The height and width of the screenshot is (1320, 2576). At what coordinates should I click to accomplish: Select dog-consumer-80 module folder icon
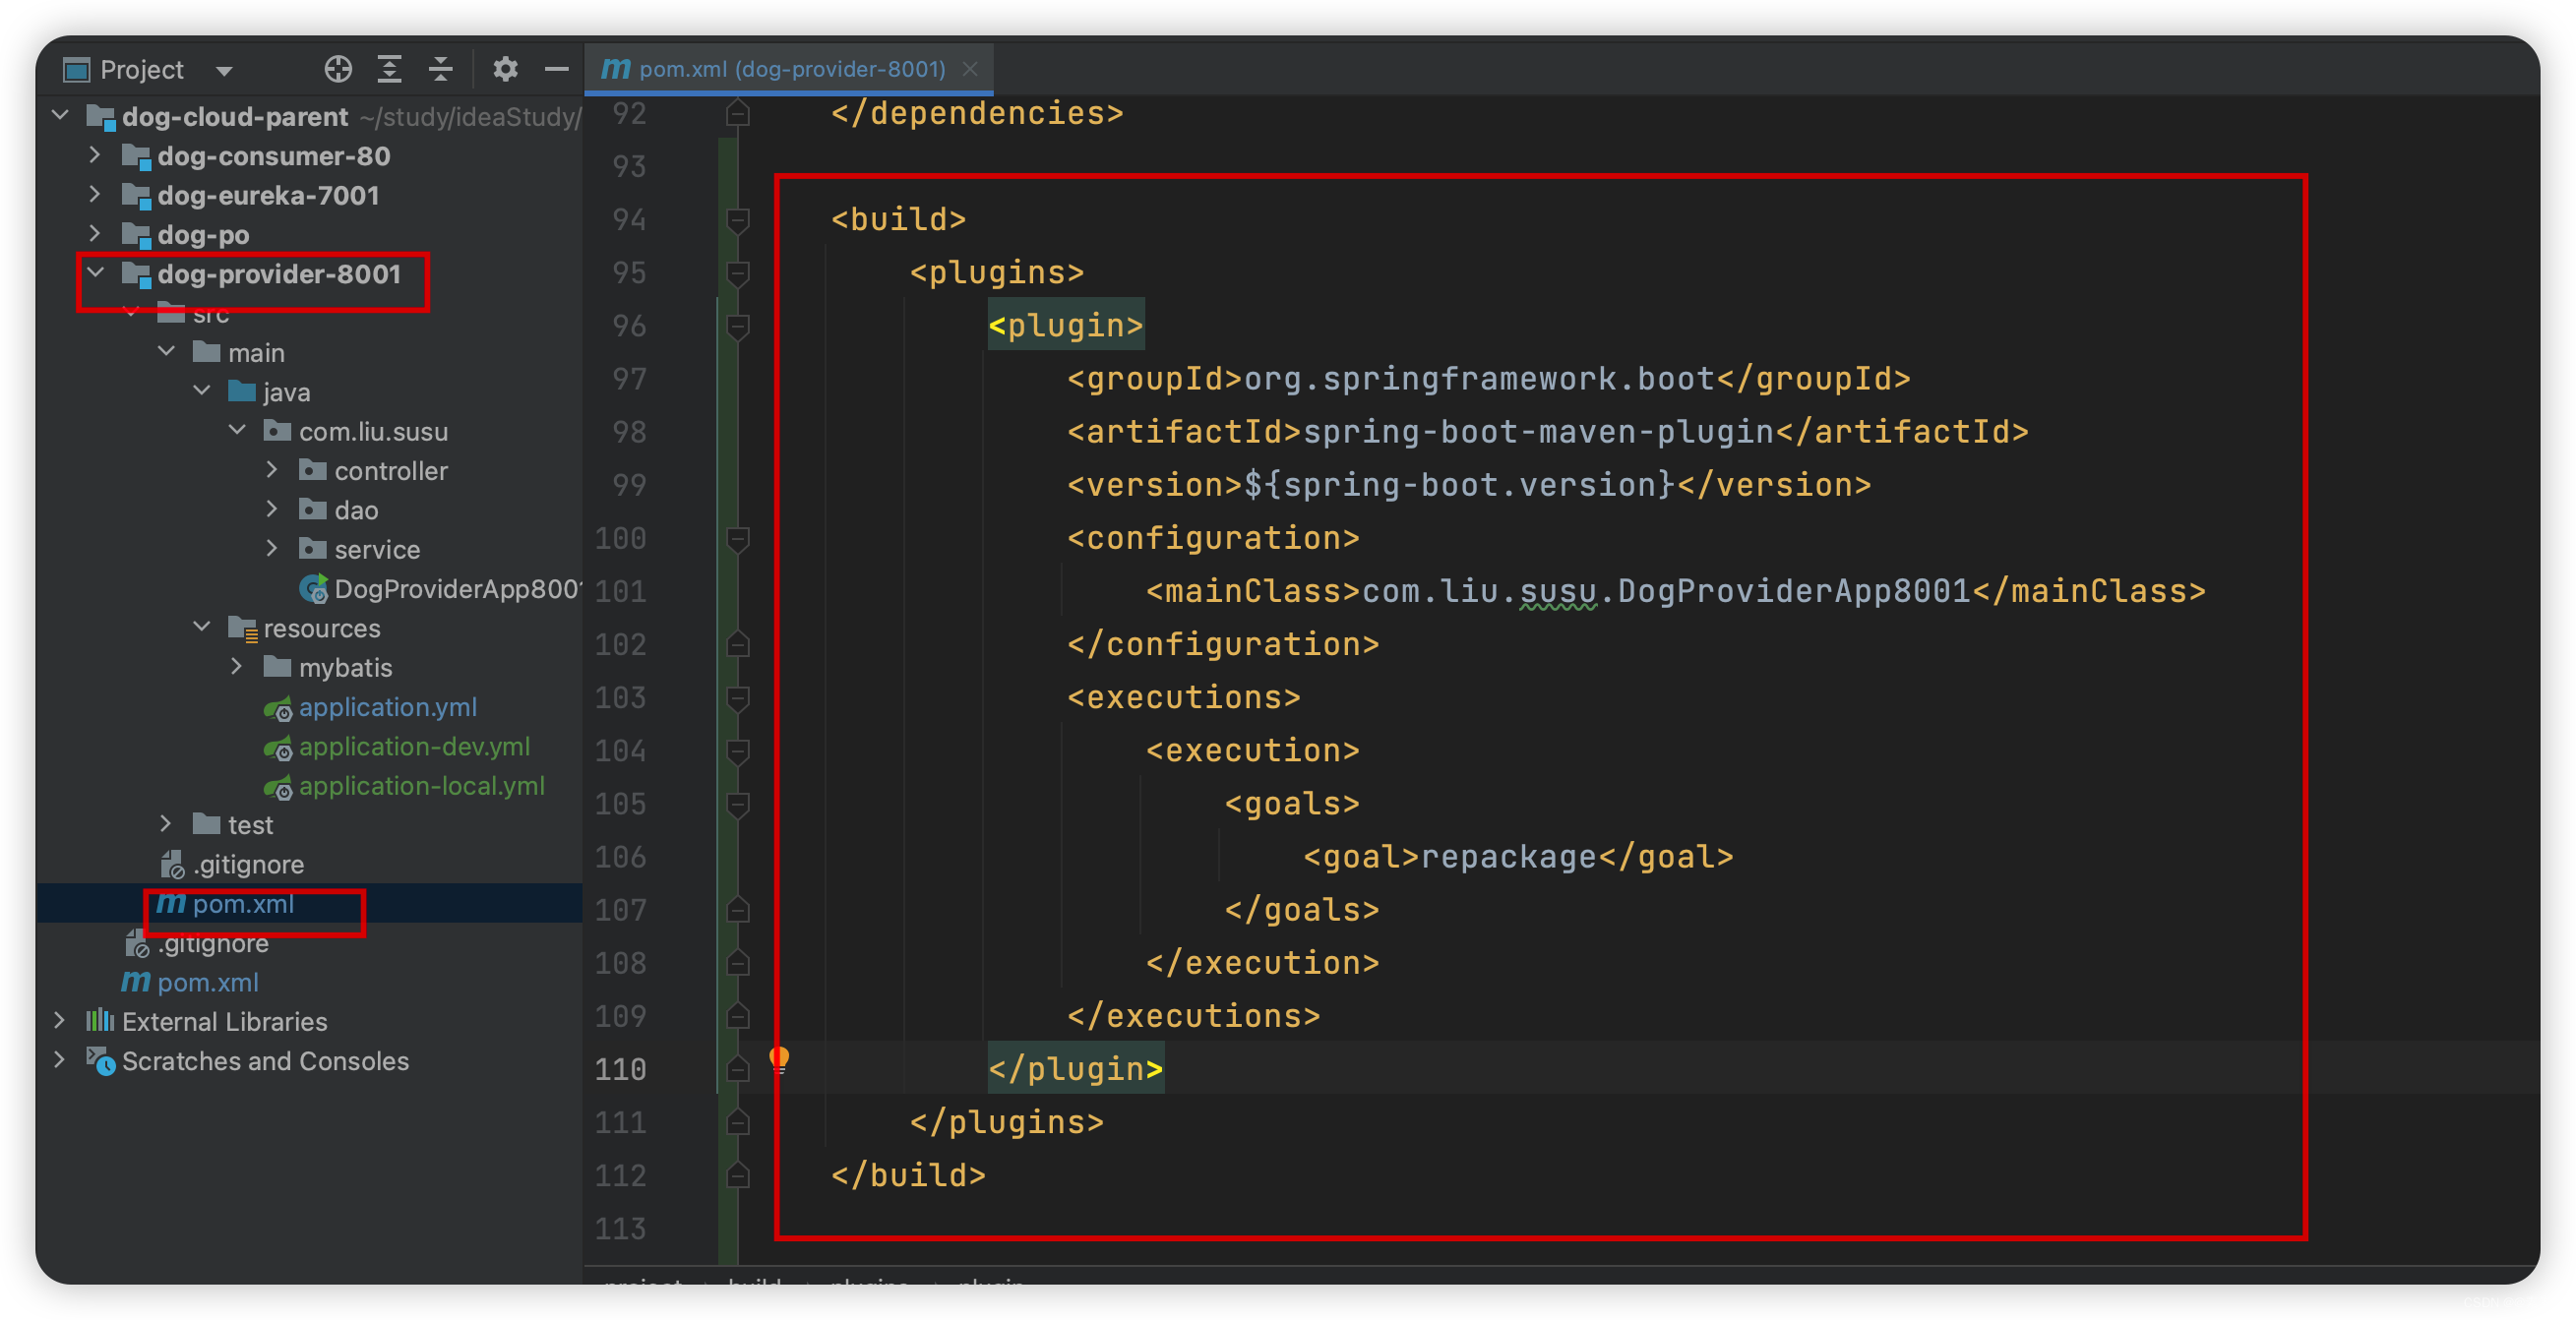tap(136, 156)
